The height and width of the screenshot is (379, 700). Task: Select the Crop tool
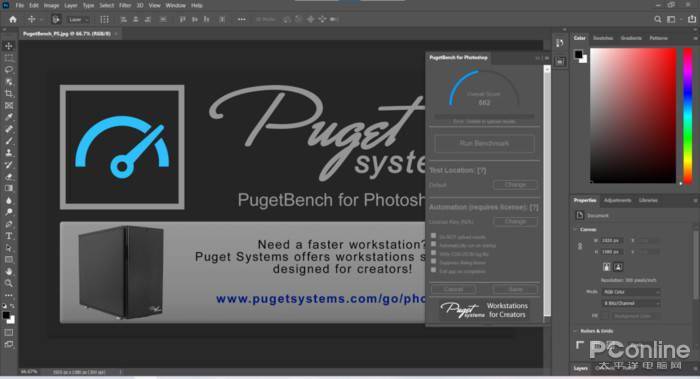8,94
